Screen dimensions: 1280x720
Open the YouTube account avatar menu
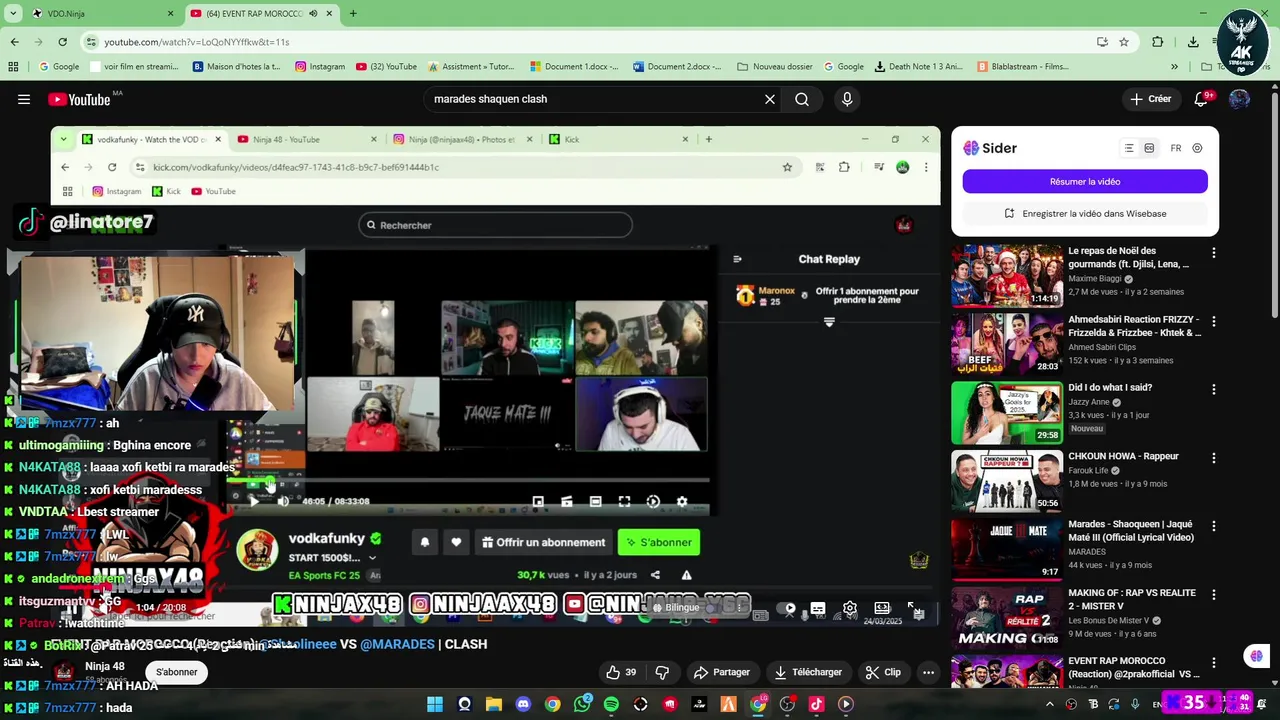pos(1239,99)
